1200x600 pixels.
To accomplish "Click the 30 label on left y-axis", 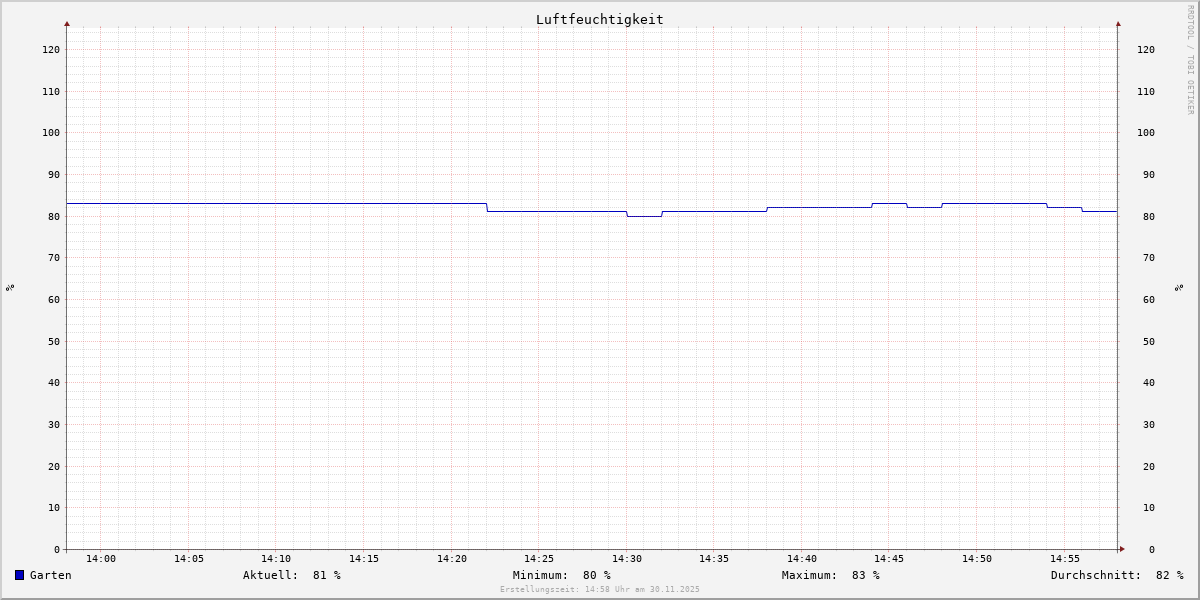I will click(x=54, y=424).
